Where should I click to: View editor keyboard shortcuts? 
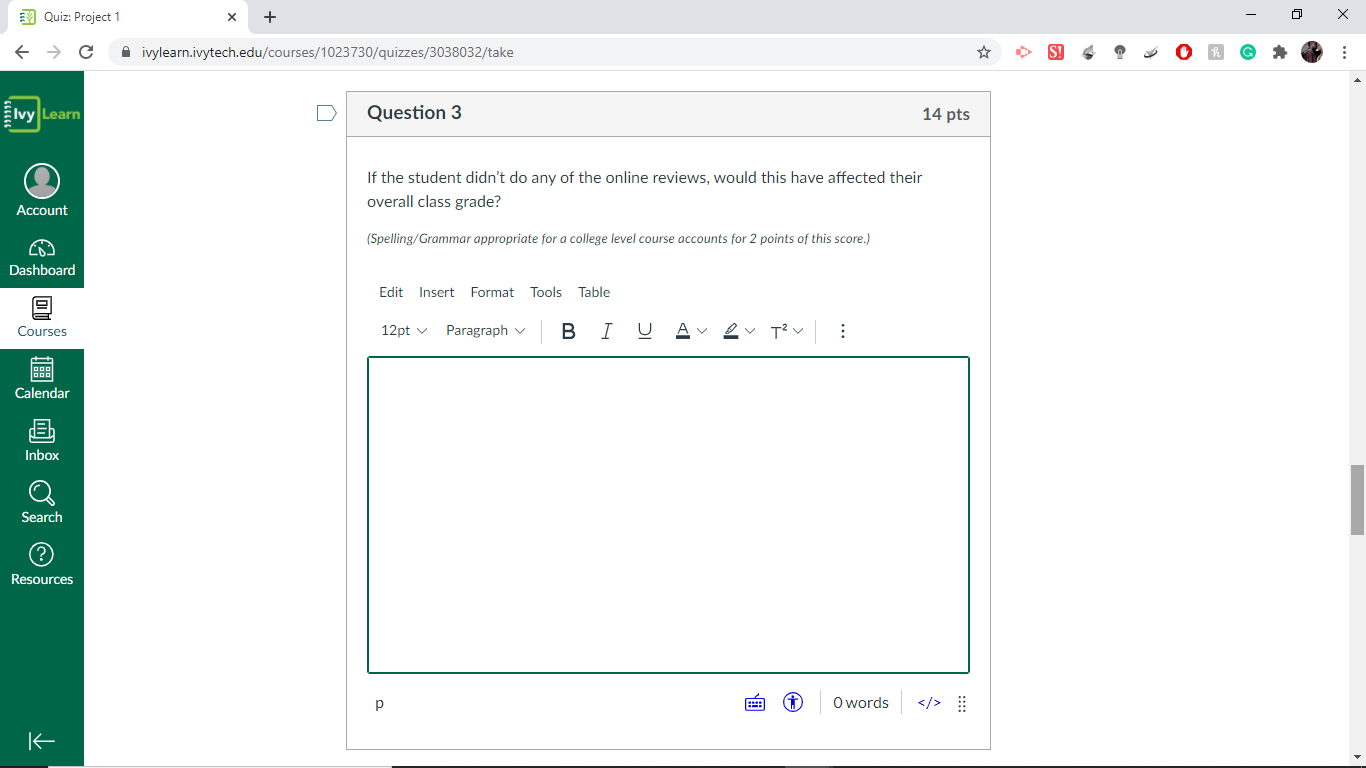pyautogui.click(x=755, y=702)
